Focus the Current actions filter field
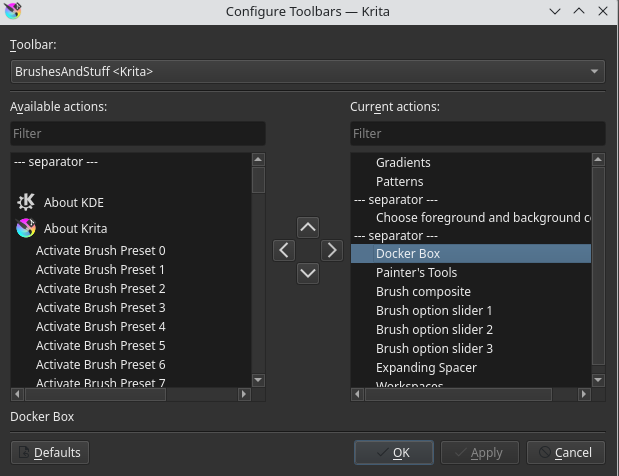This screenshot has width=619, height=476. 477,133
